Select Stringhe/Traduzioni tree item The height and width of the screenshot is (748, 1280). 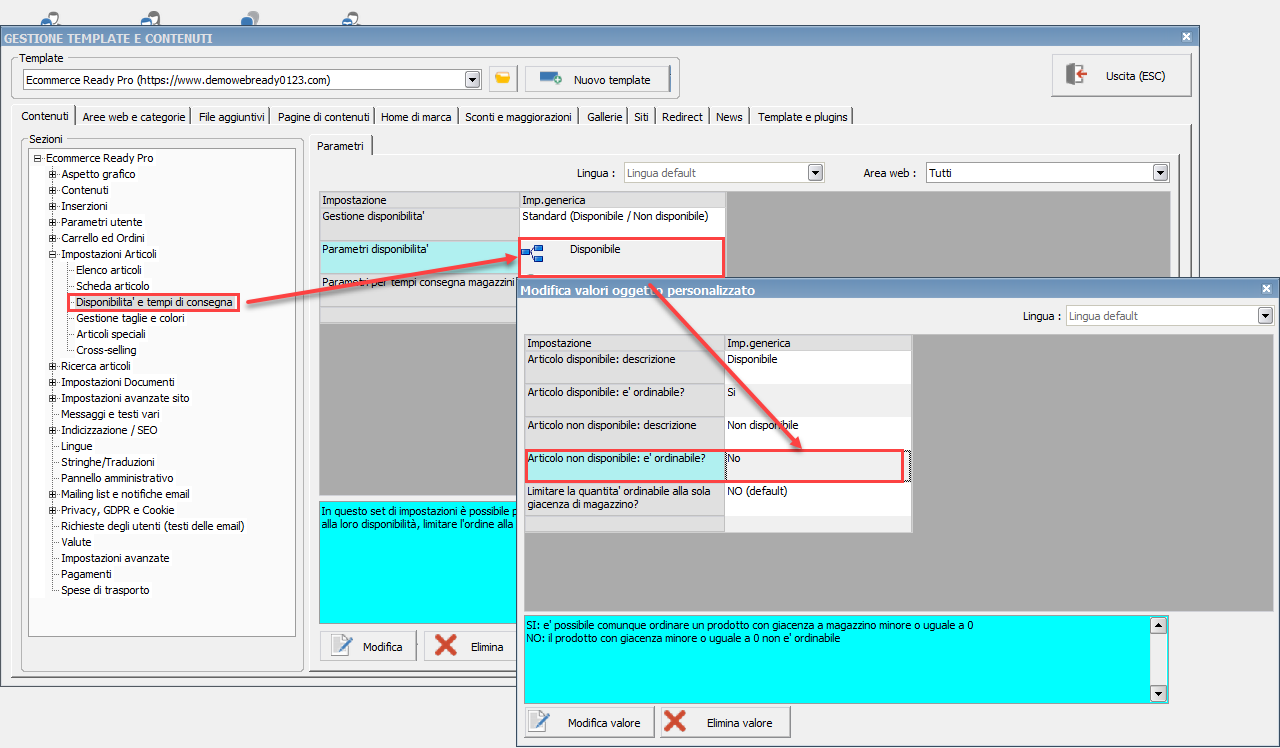tap(108, 462)
